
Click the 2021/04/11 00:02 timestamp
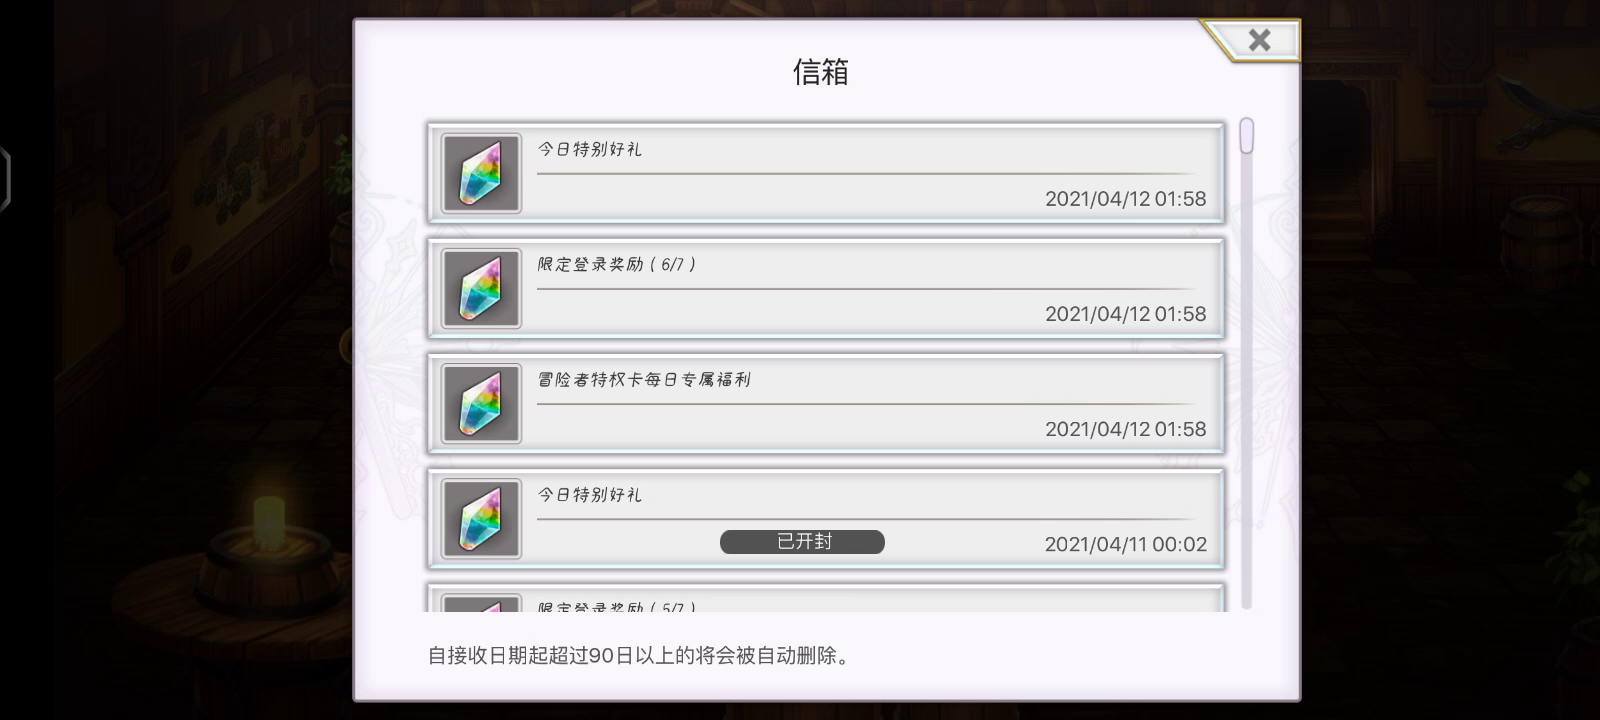pyautogui.click(x=1126, y=544)
